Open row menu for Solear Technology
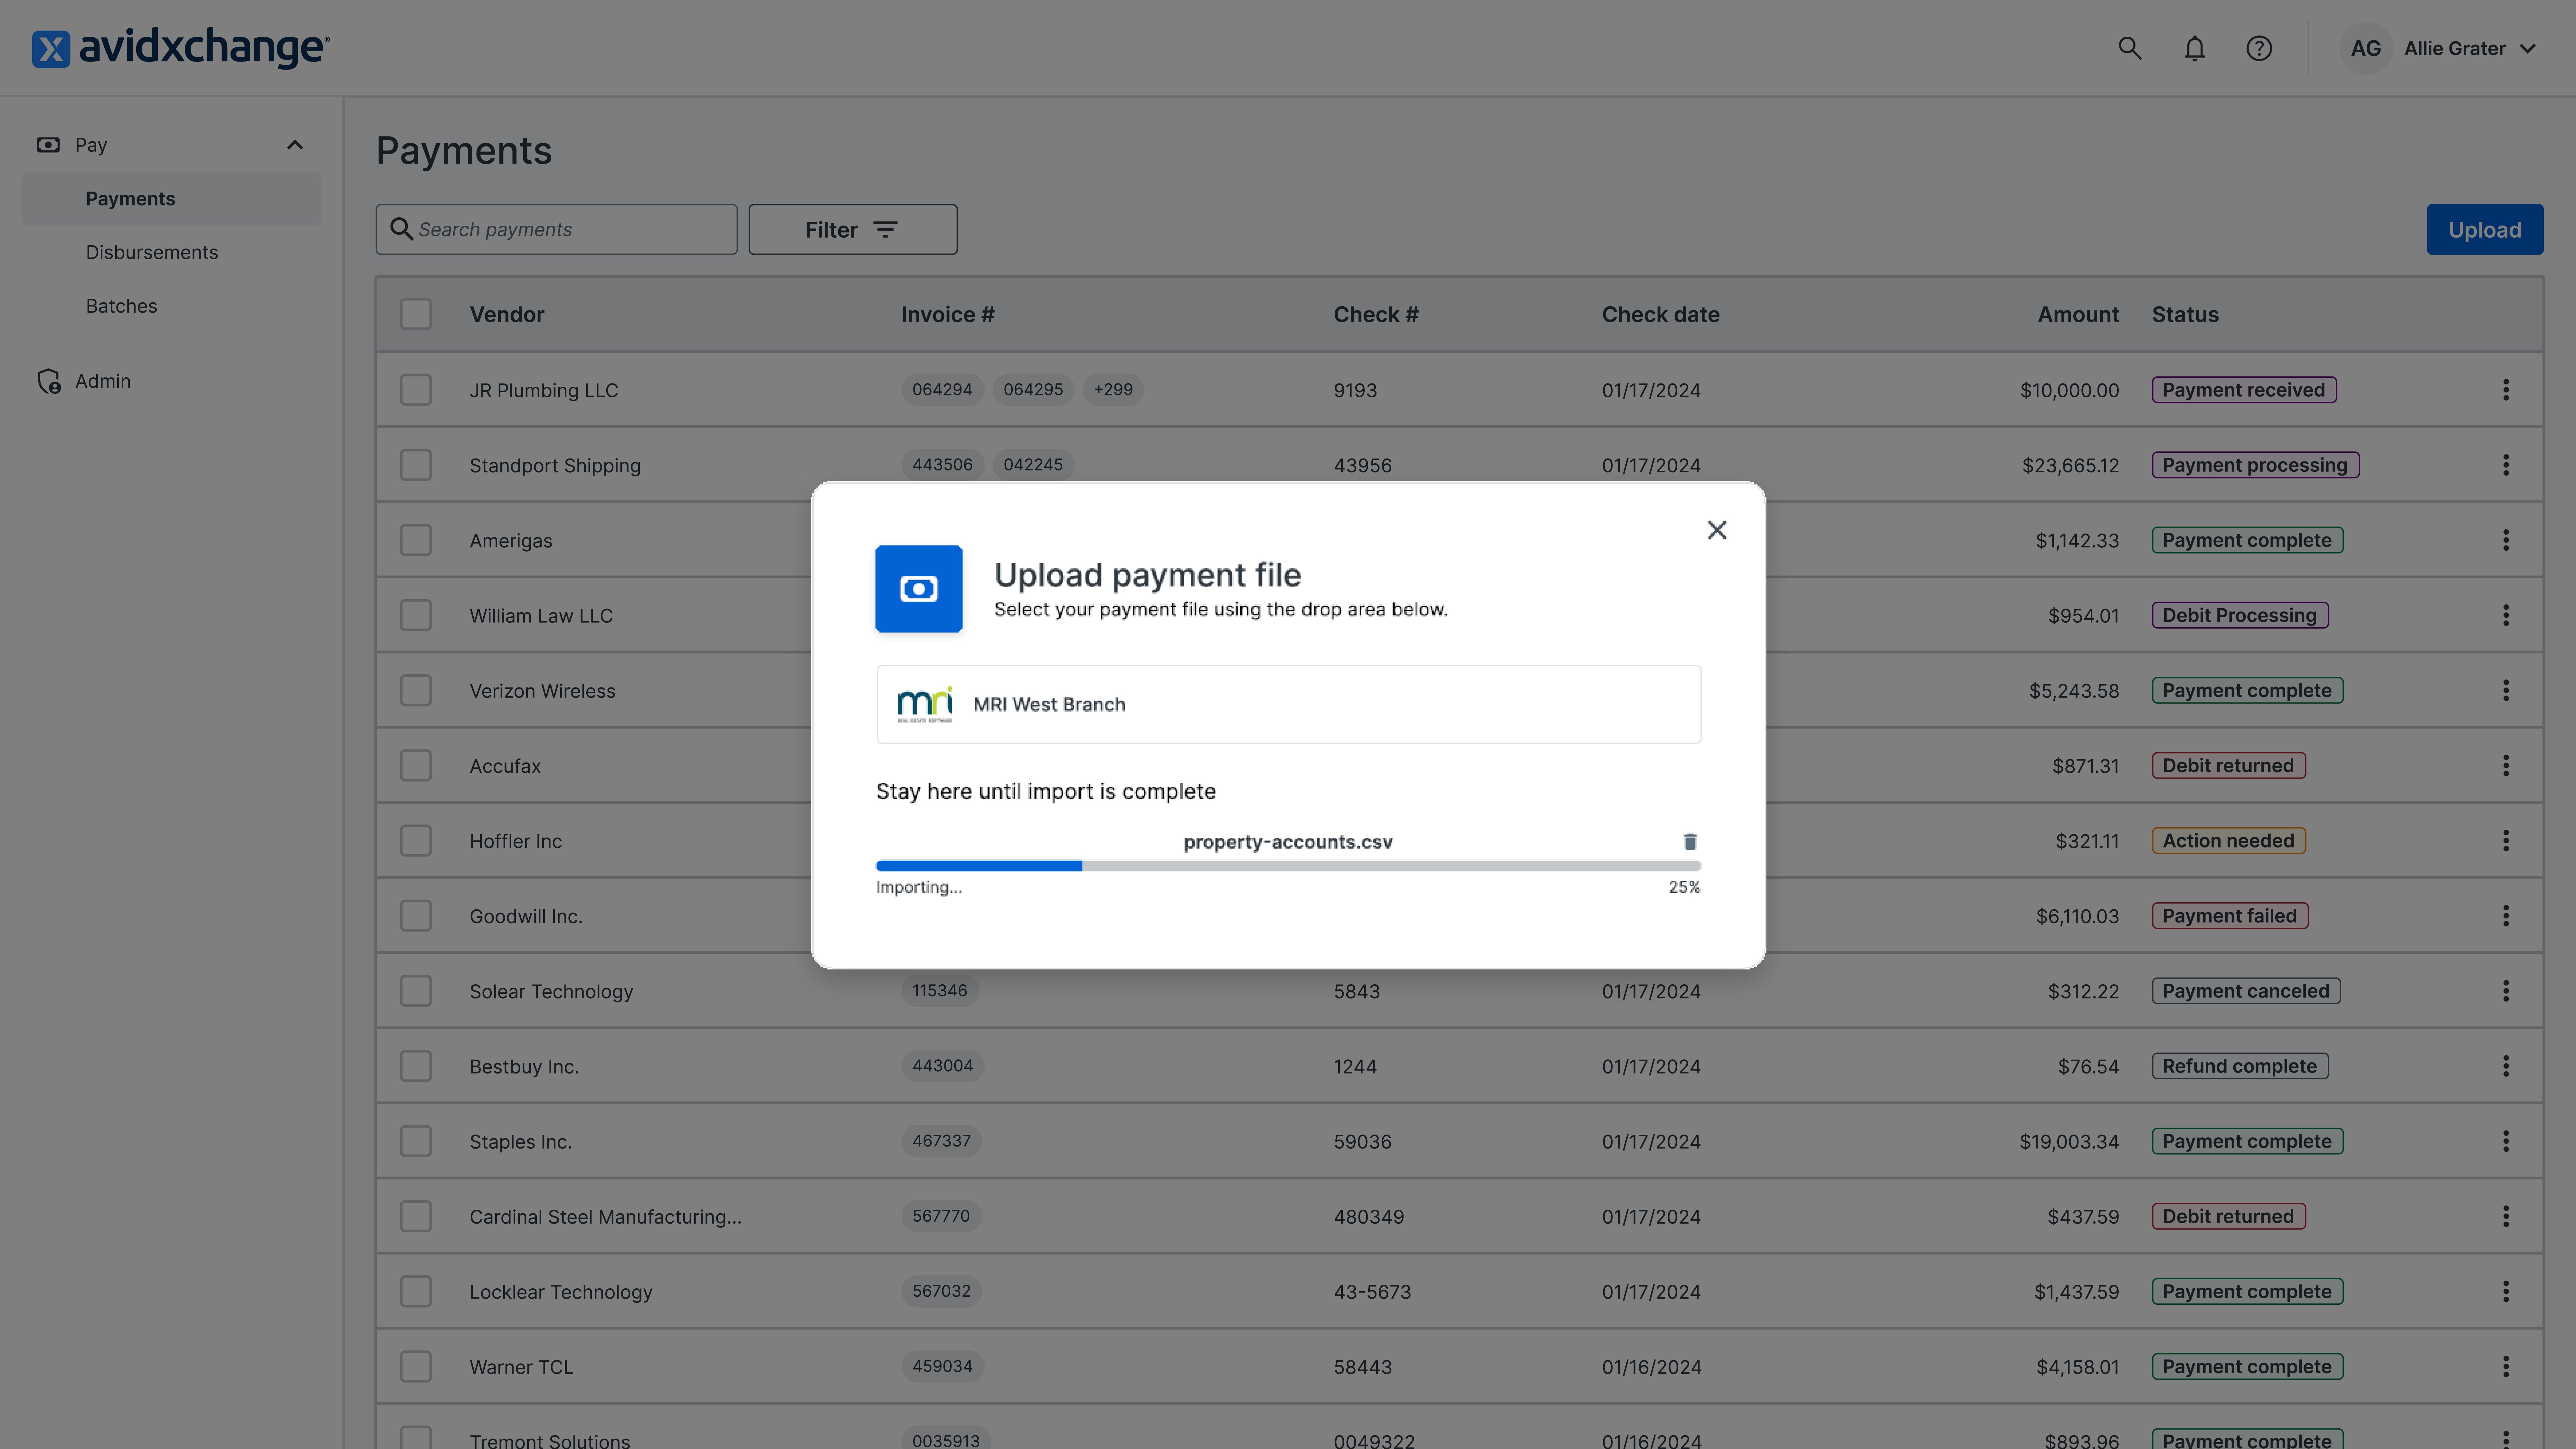Viewport: 2576px width, 1449px height. click(x=2506, y=991)
